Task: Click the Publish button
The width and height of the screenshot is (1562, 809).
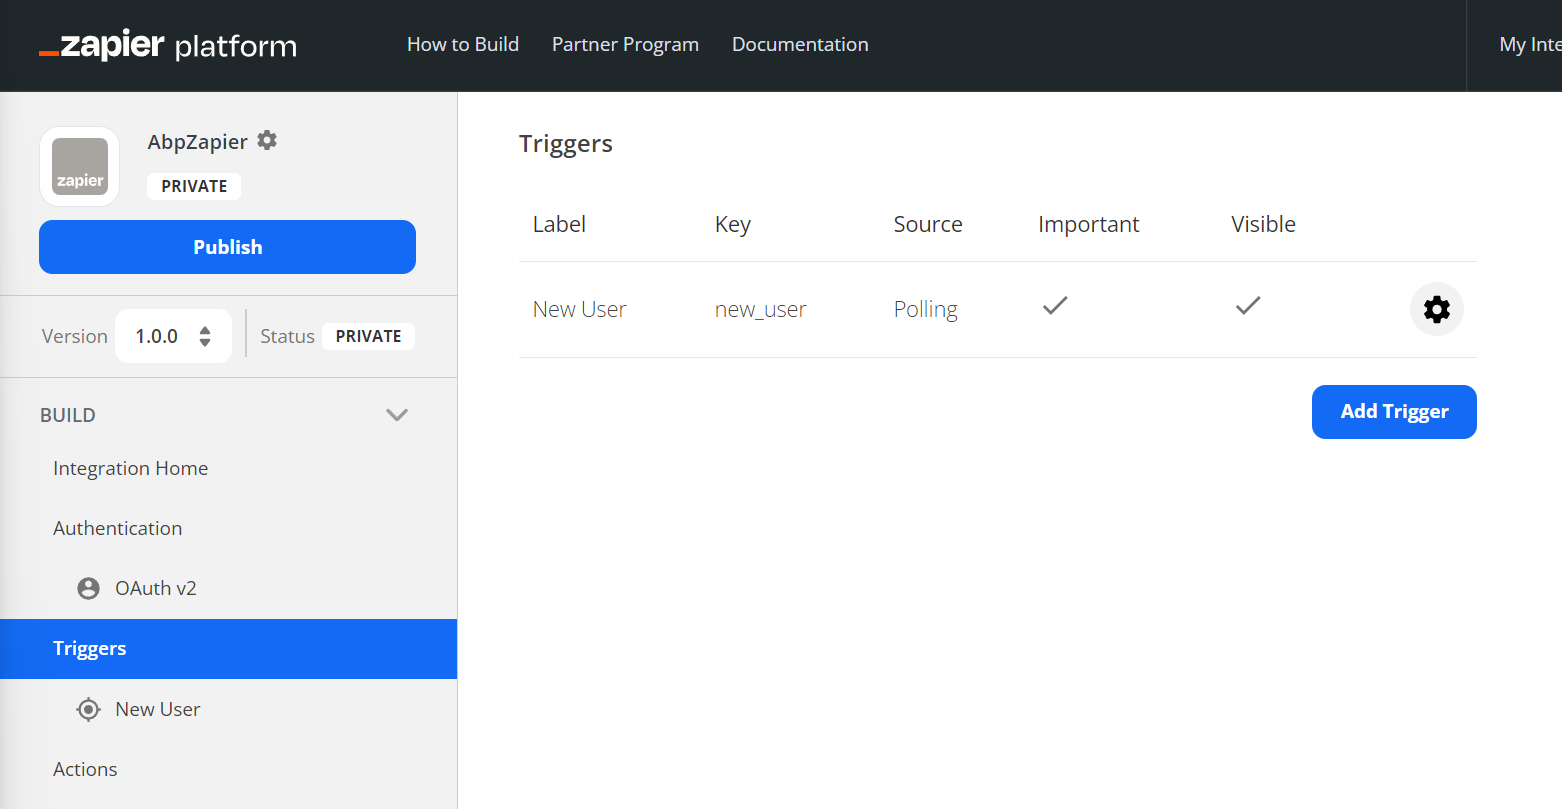Action: 227,247
